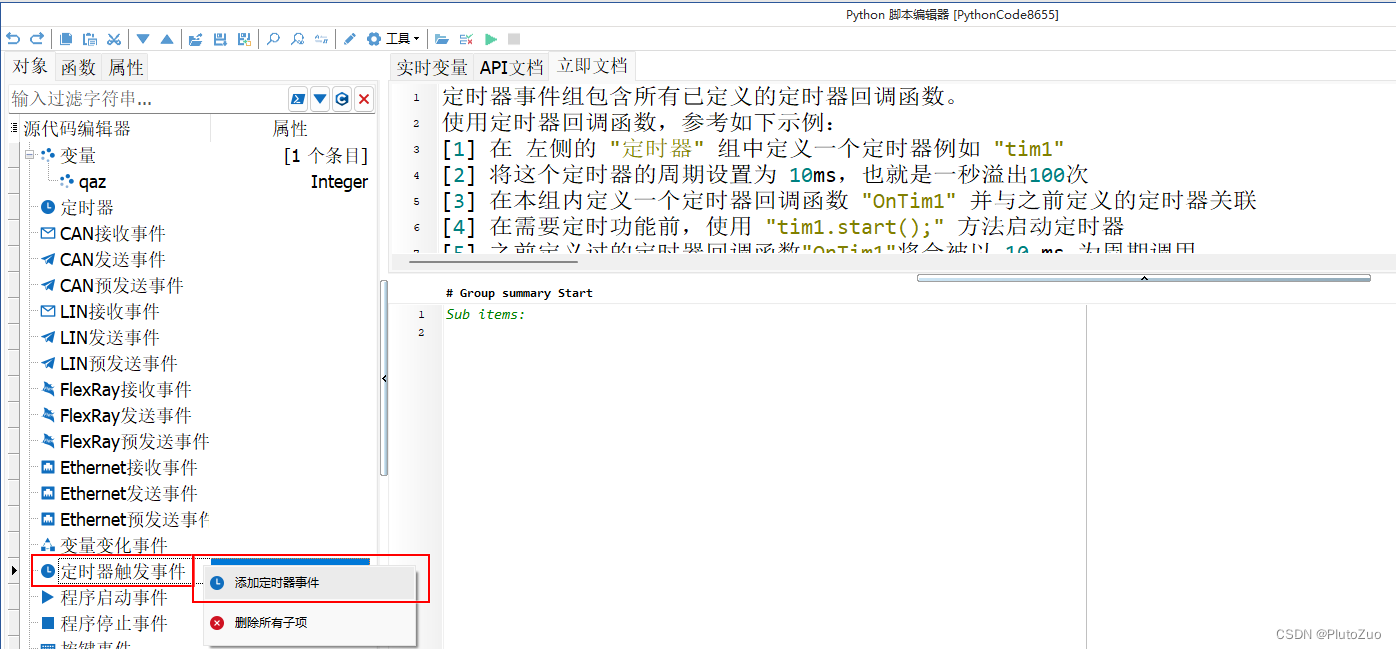Click the script search icon next to filter input
The image size is (1396, 649).
pos(297,98)
